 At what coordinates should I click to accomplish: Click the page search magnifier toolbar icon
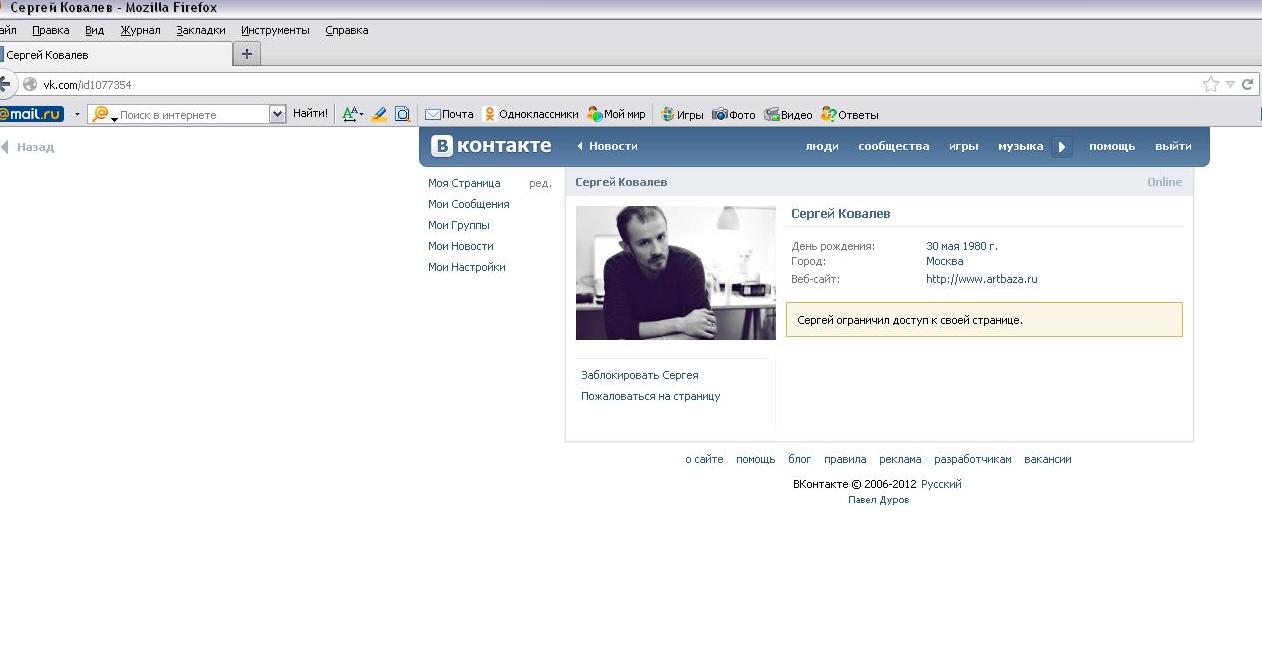click(402, 114)
